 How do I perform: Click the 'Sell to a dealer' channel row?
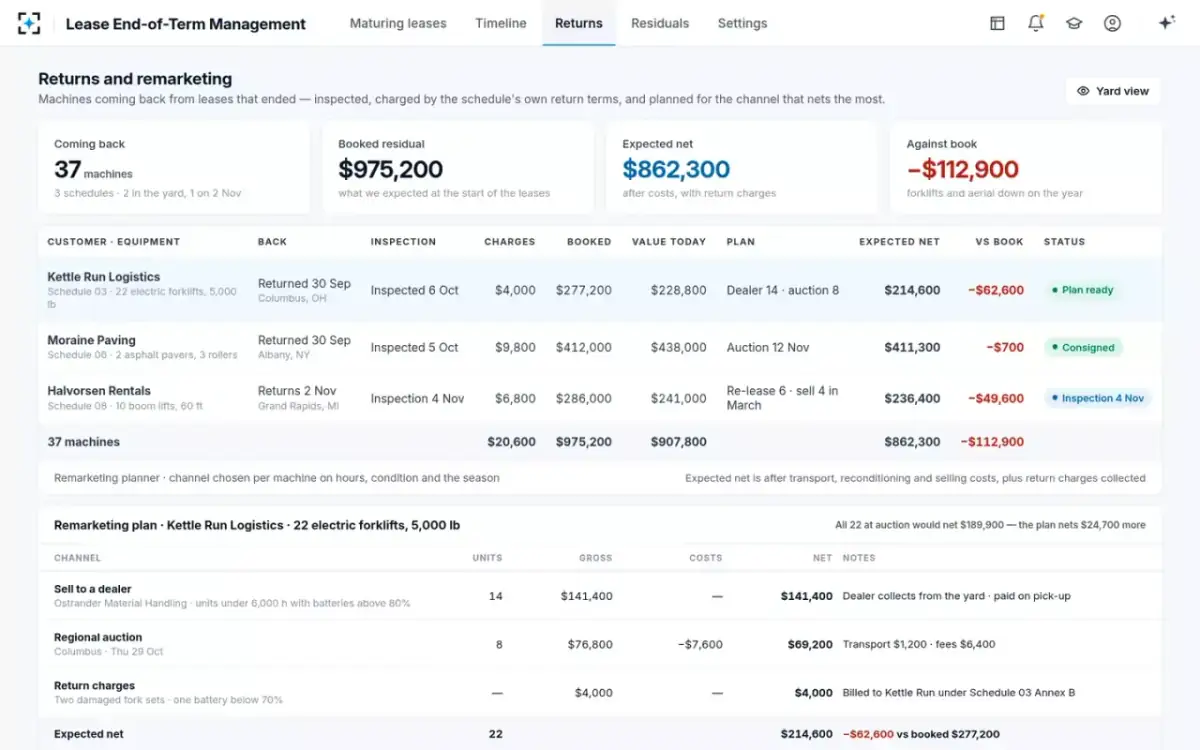pos(600,596)
